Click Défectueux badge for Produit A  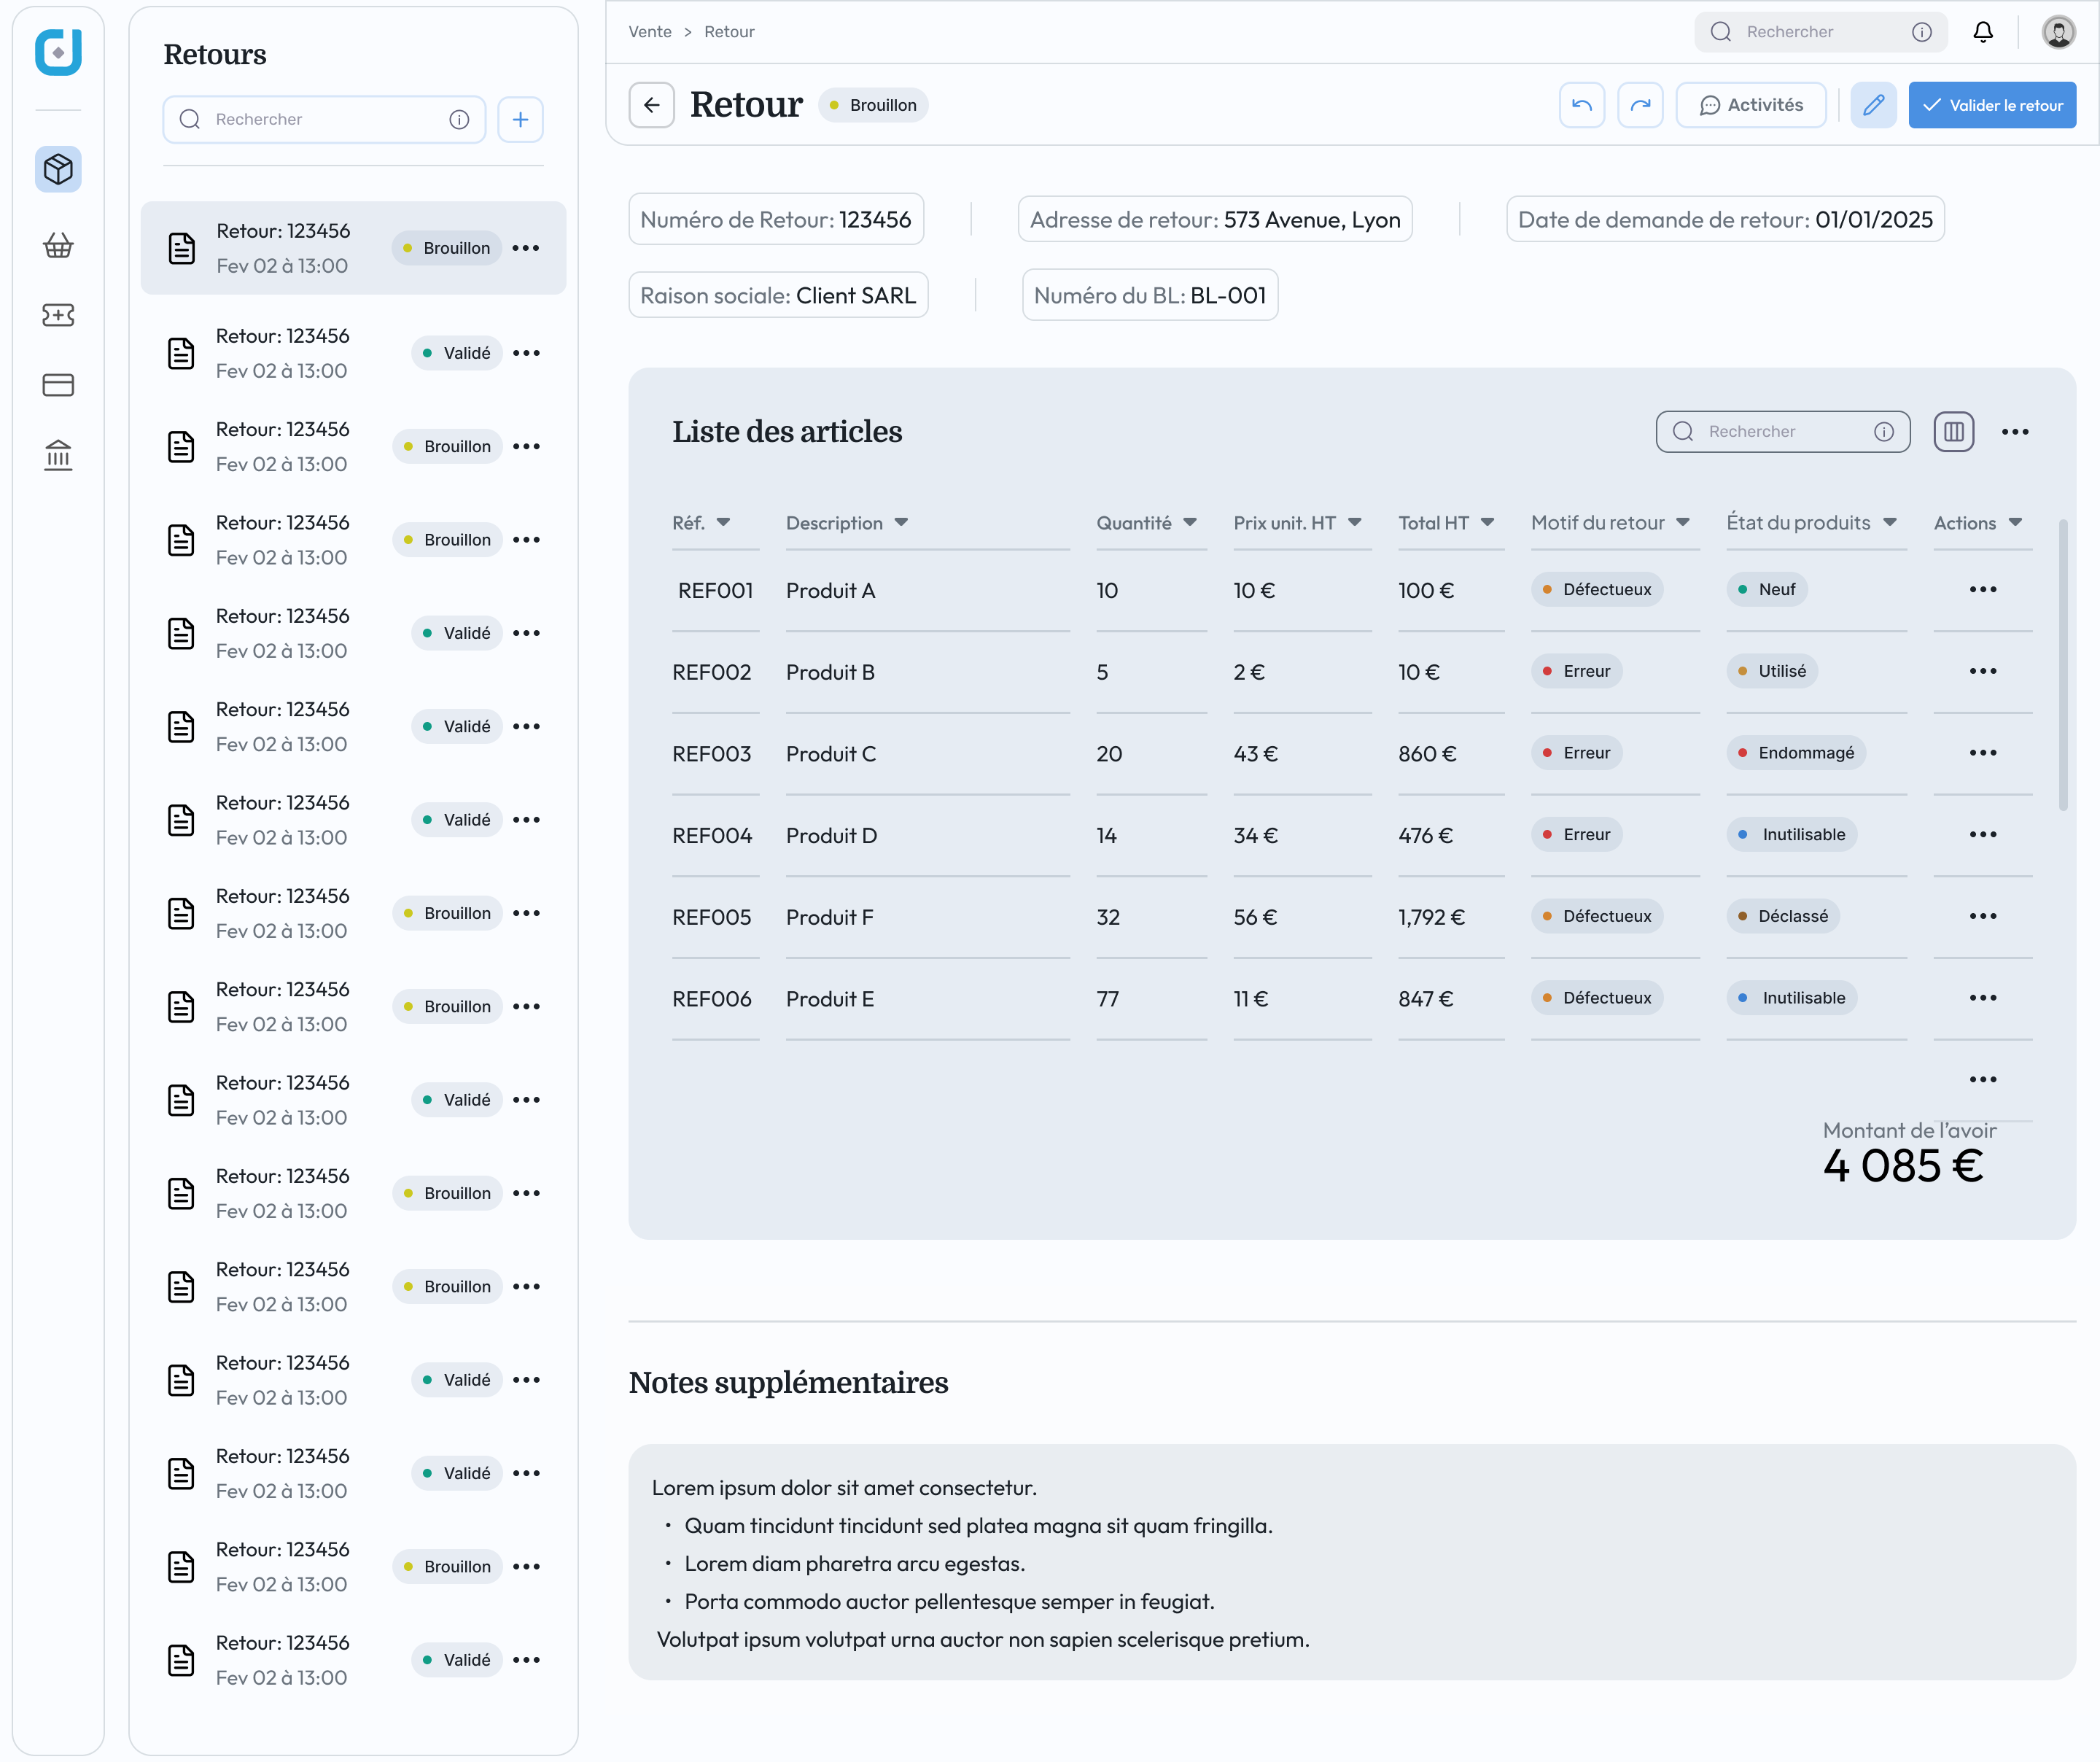(x=1597, y=589)
